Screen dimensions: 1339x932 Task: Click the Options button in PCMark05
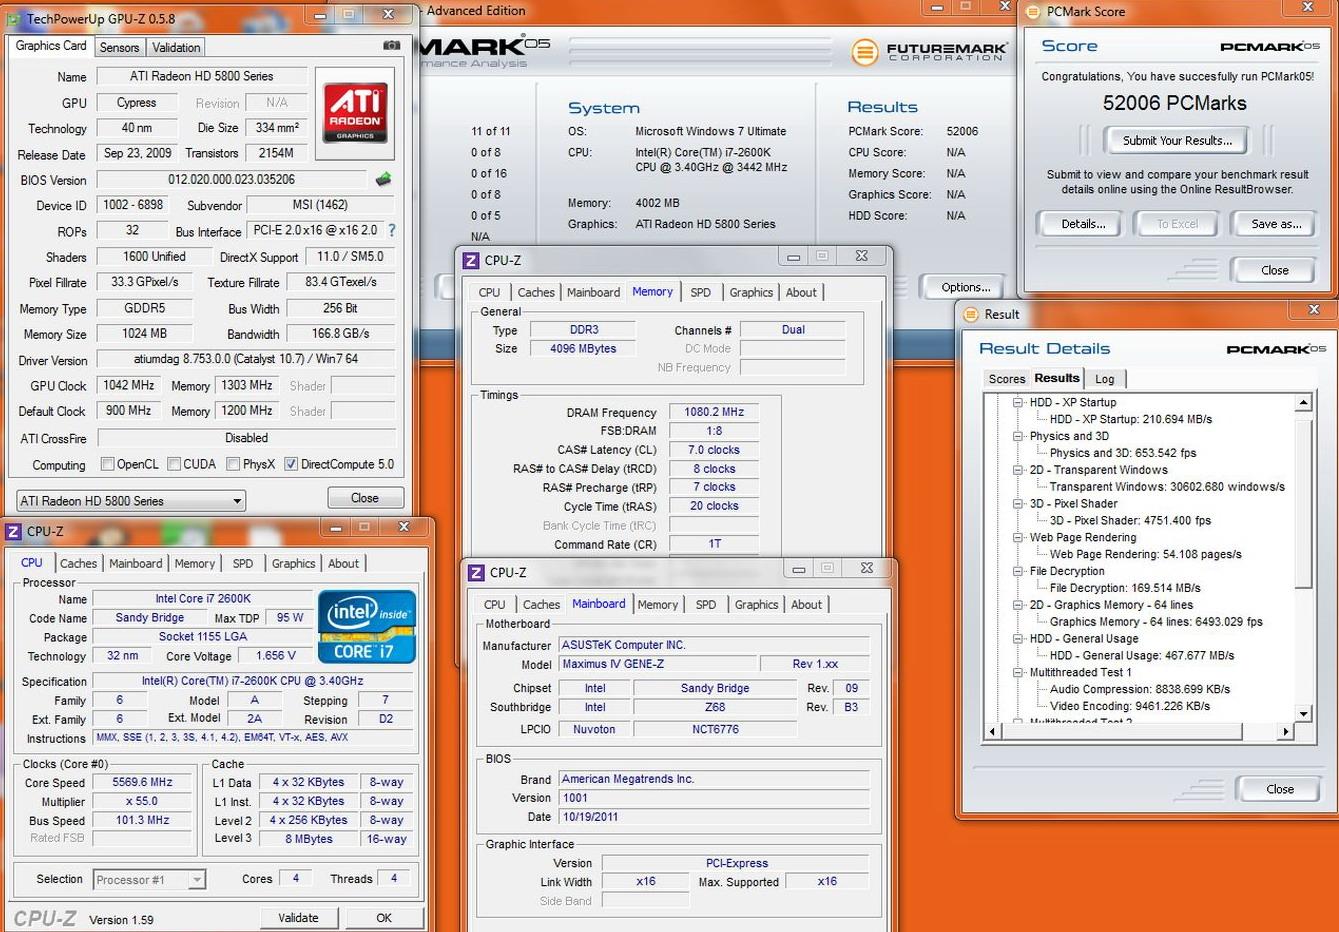[x=965, y=287]
